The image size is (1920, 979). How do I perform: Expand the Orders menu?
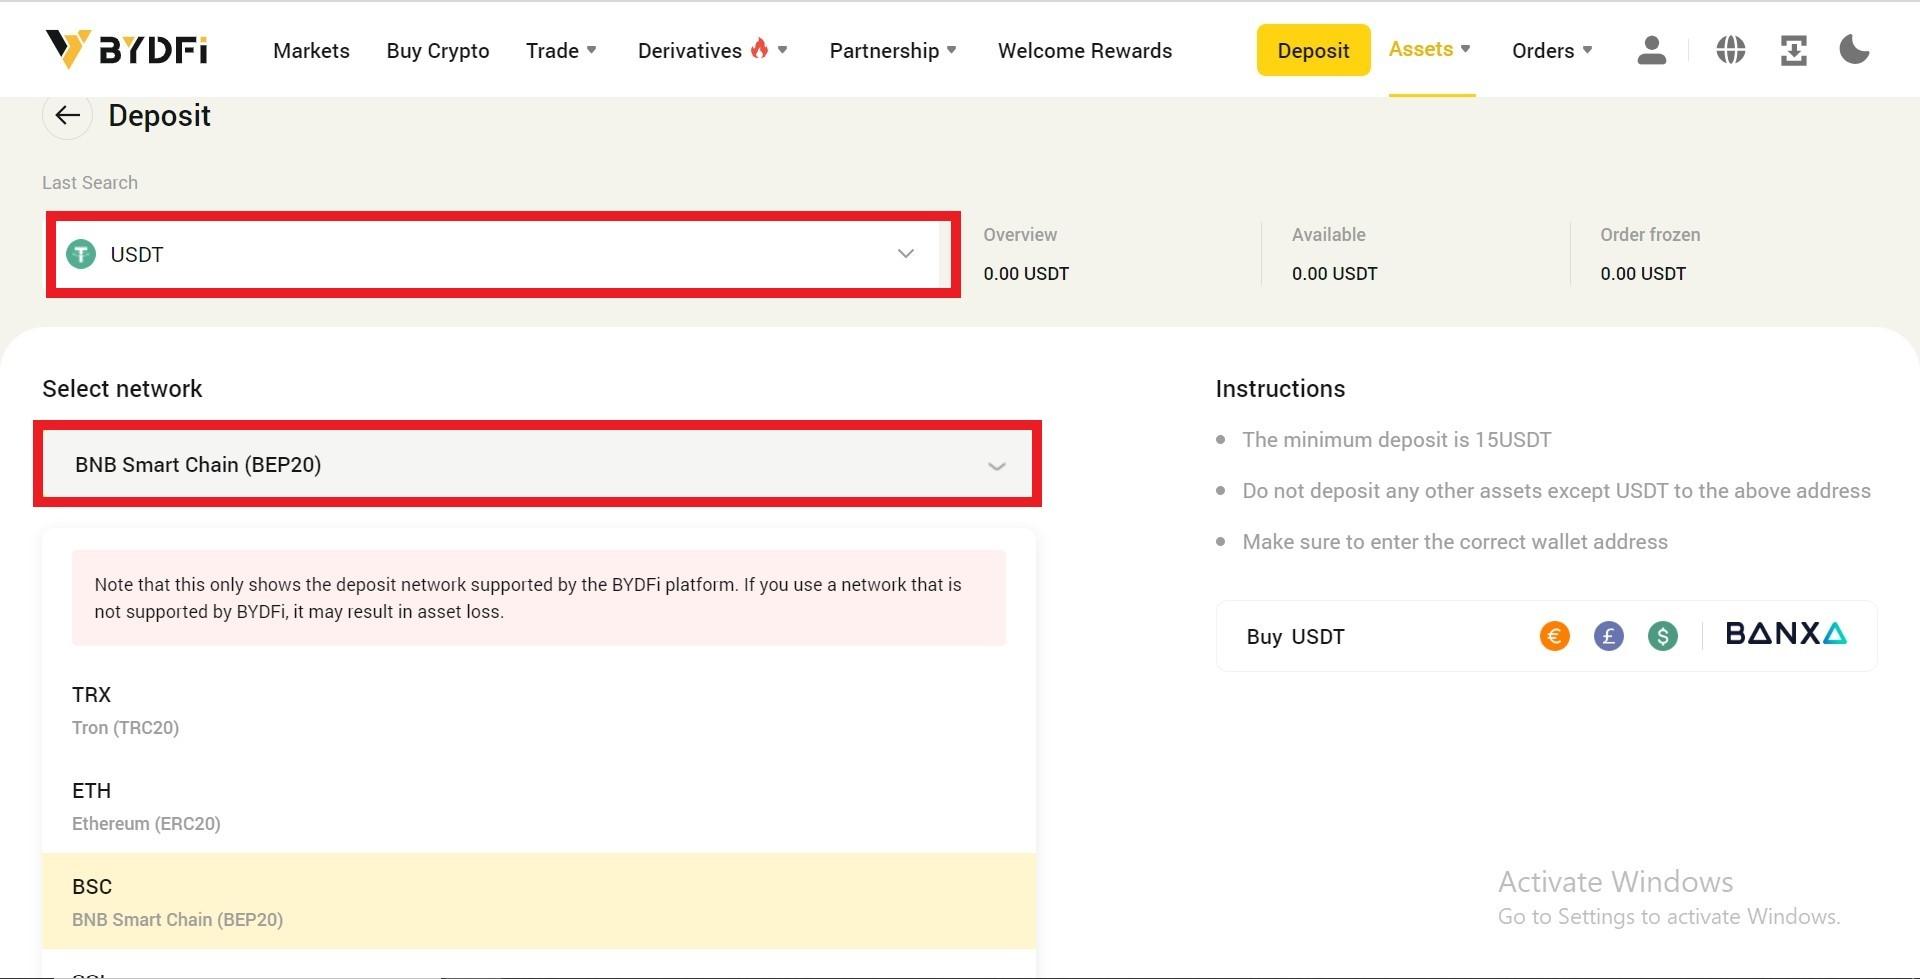pyautogui.click(x=1552, y=51)
